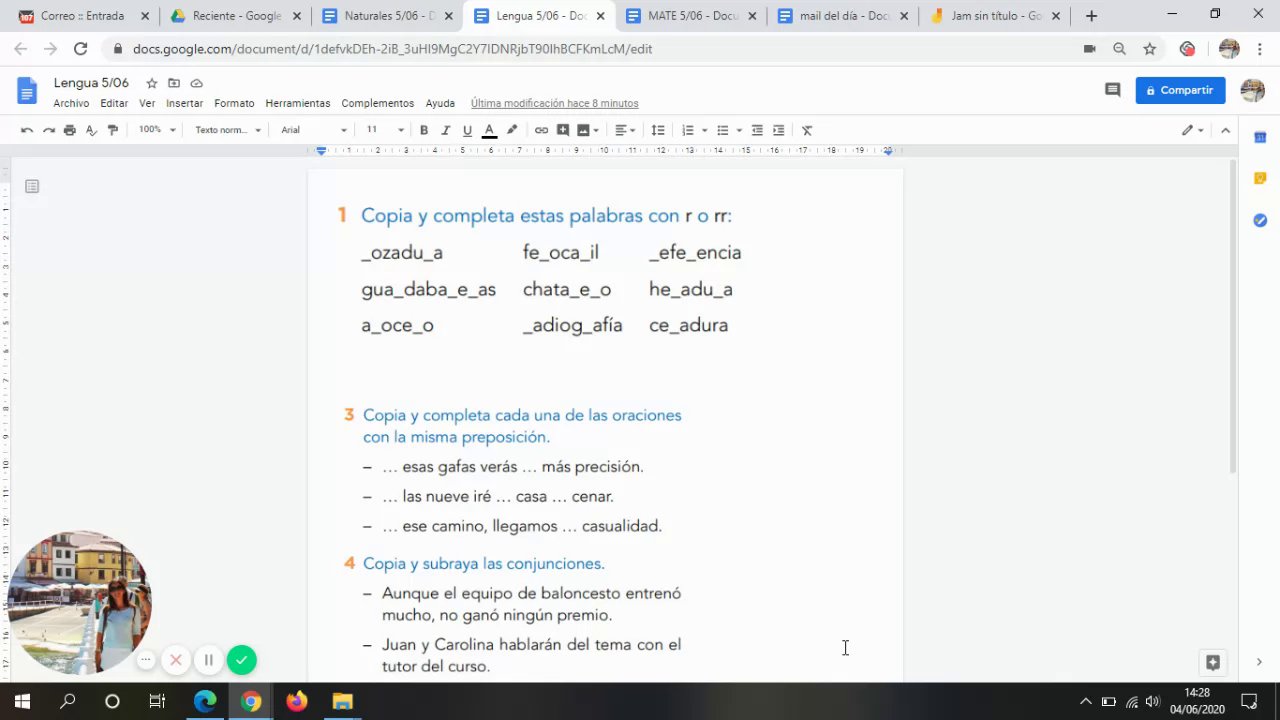Expand bulleted list style arrow

[739, 130]
